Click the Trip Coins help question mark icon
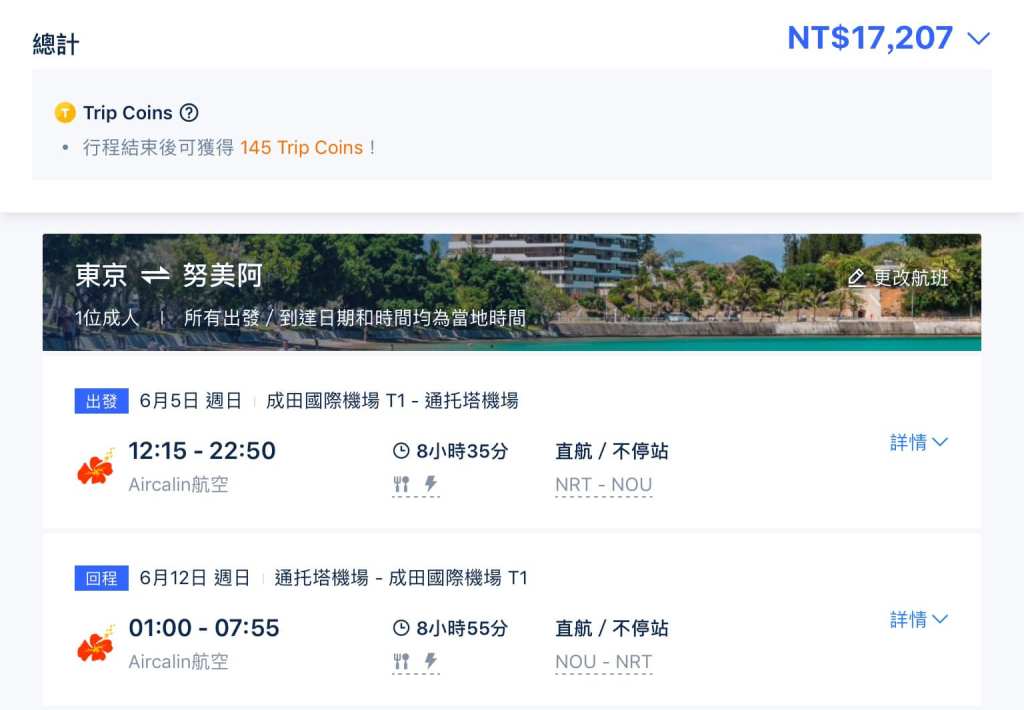The height and width of the screenshot is (710, 1024). tap(188, 113)
